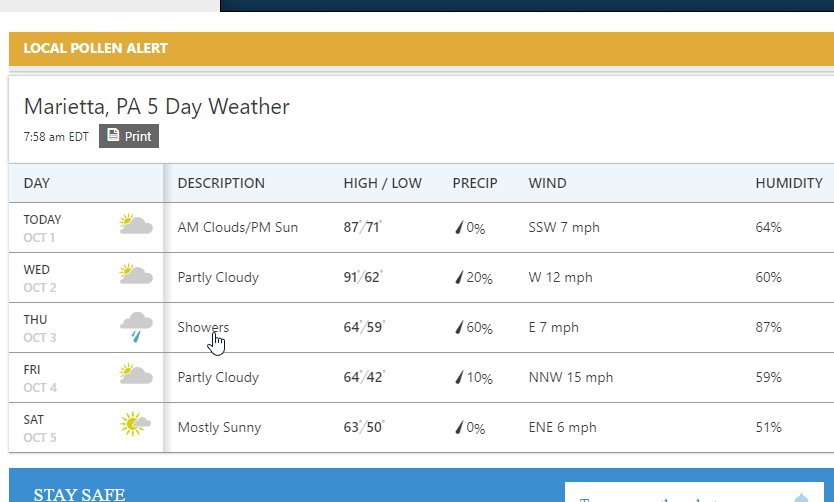
Task: Click the raindrop icon beside 60% precip
Action: [459, 328]
